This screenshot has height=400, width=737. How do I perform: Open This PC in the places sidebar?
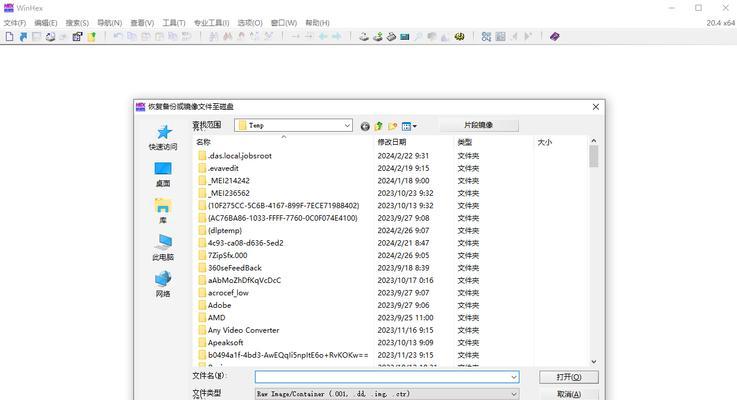(163, 248)
